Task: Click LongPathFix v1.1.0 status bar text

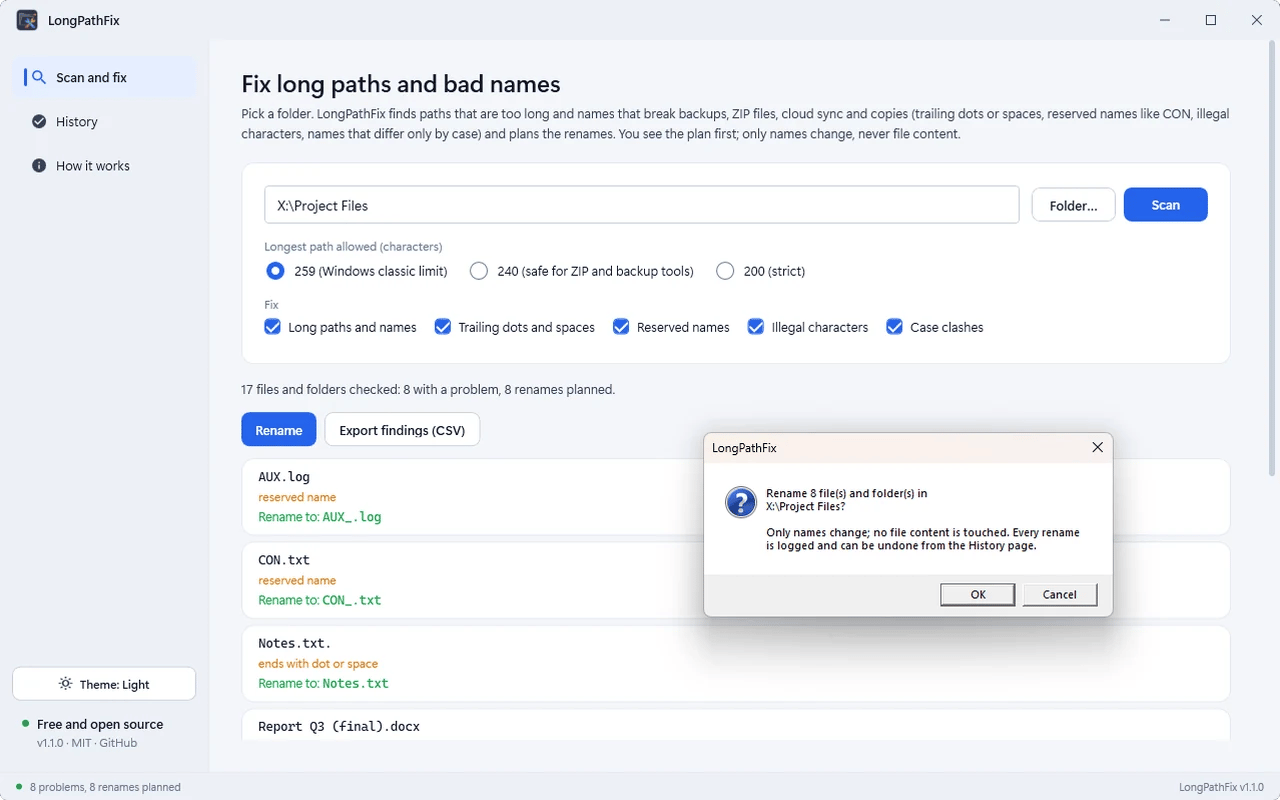Action: 1222,787
